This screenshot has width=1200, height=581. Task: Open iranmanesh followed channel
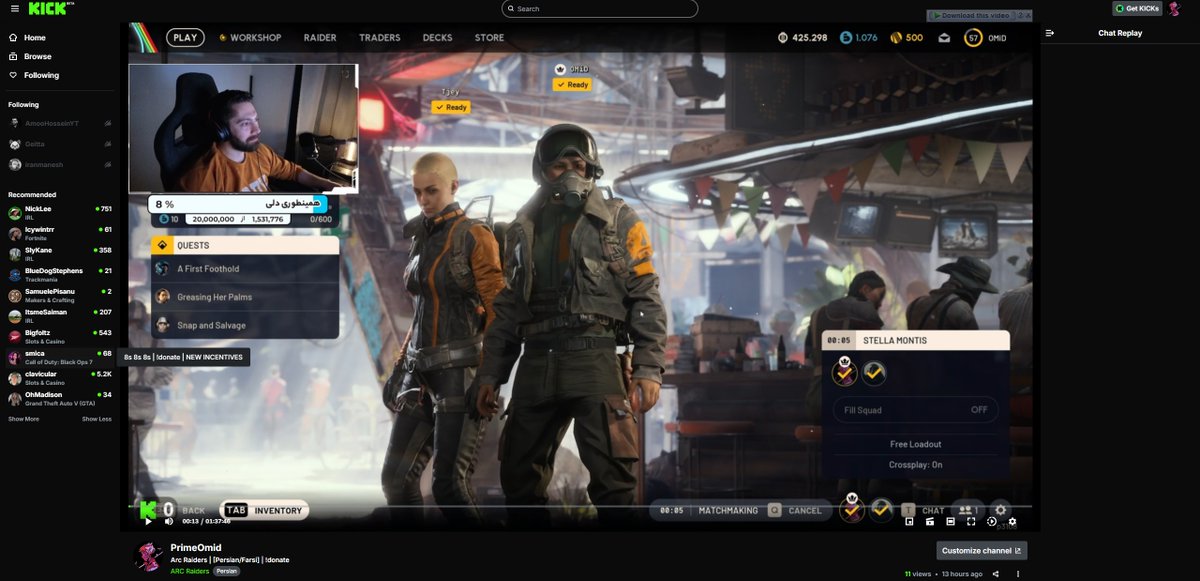60,165
